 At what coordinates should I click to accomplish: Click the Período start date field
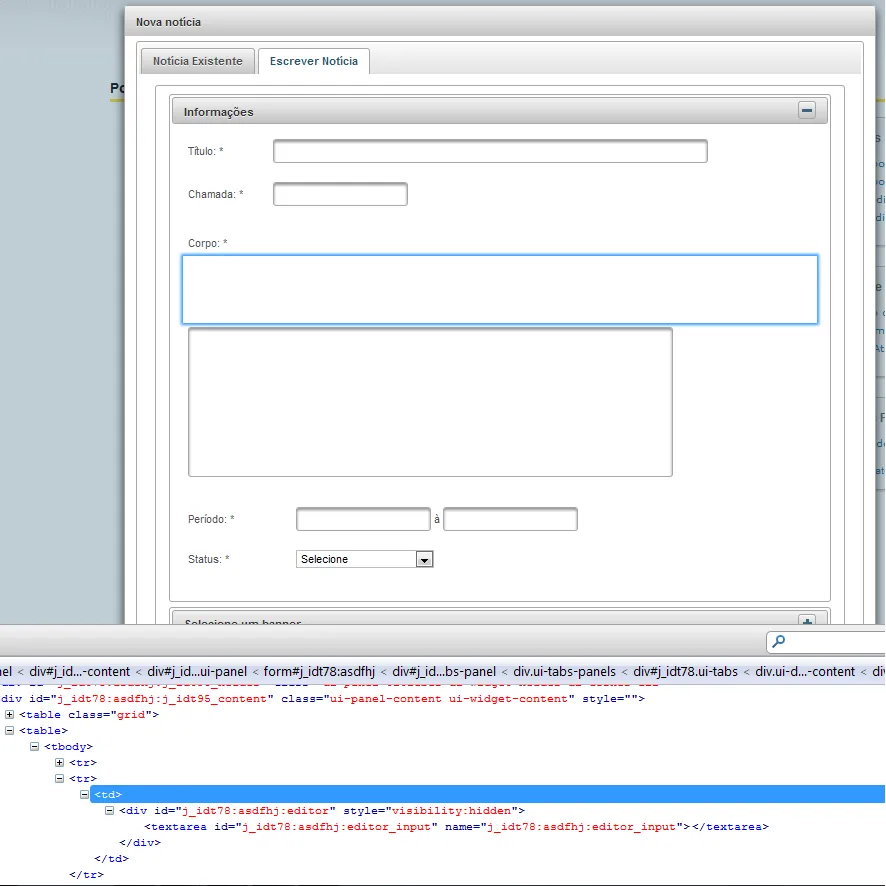pyautogui.click(x=363, y=519)
